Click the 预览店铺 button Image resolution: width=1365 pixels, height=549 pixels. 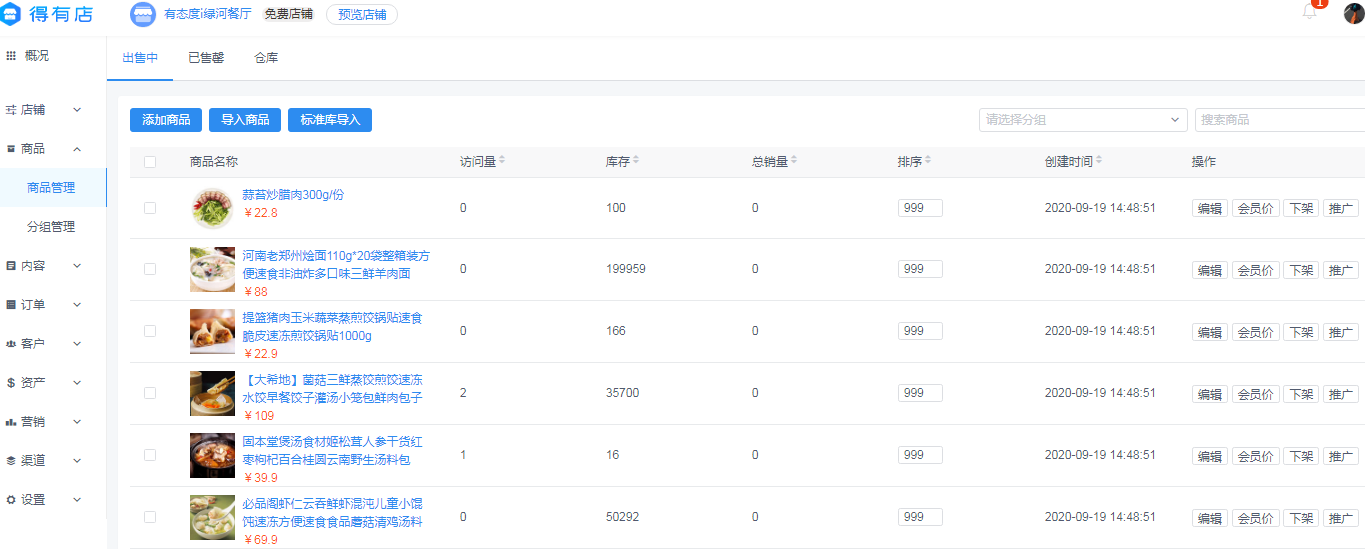pos(361,15)
